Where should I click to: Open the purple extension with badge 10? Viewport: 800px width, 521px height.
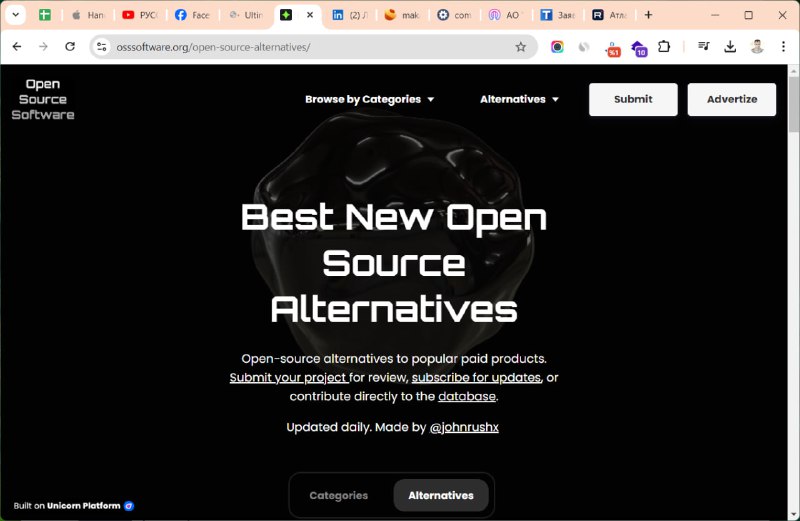pyautogui.click(x=639, y=48)
